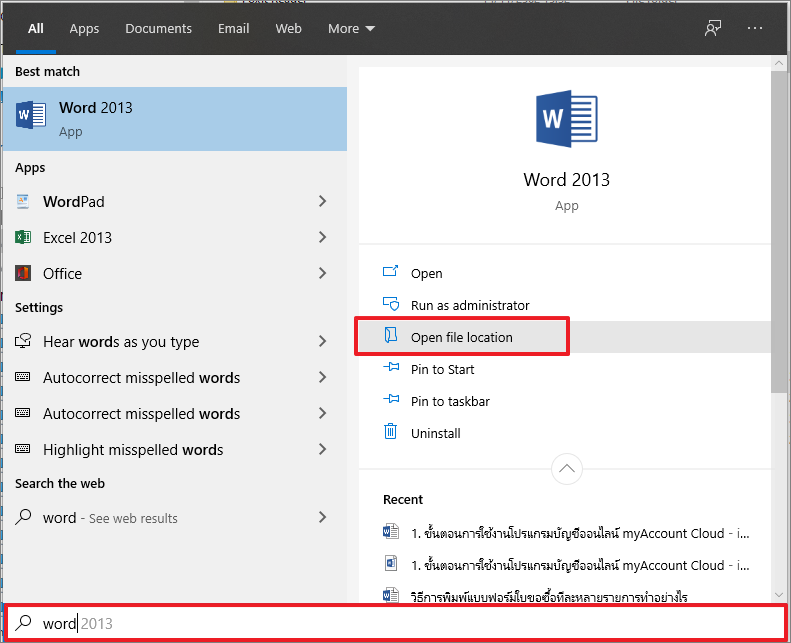This screenshot has height=643, width=791.
Task: Click the scrollbar down arrow
Action: pos(779,595)
